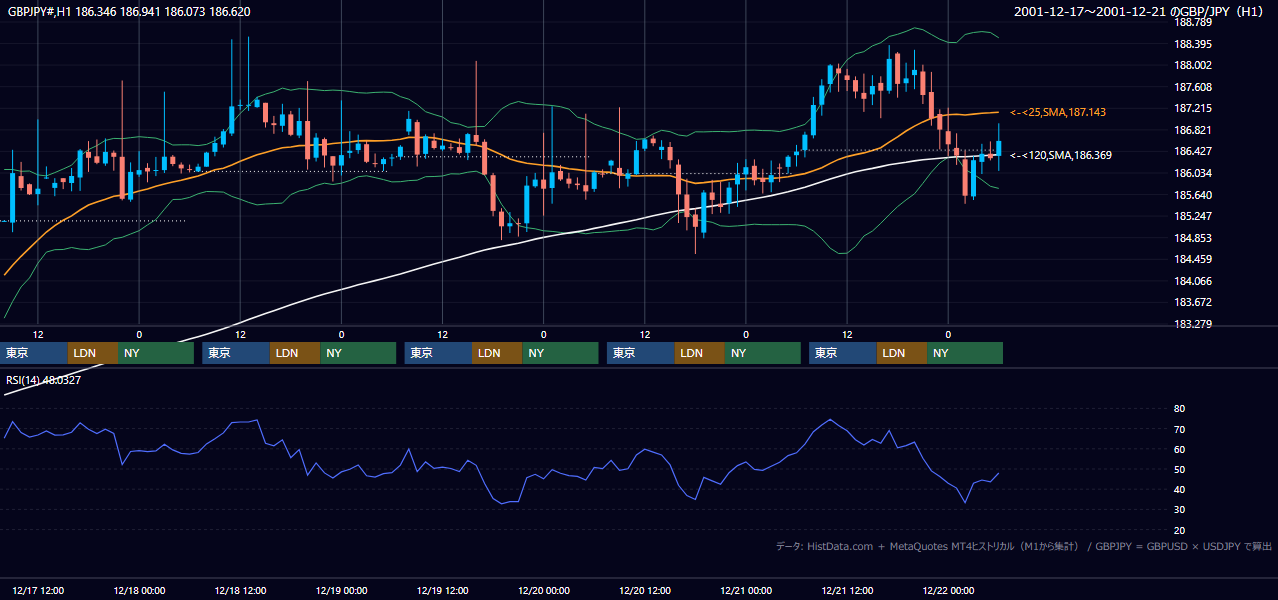Click the 12/19 12:00 time label

pos(443,591)
